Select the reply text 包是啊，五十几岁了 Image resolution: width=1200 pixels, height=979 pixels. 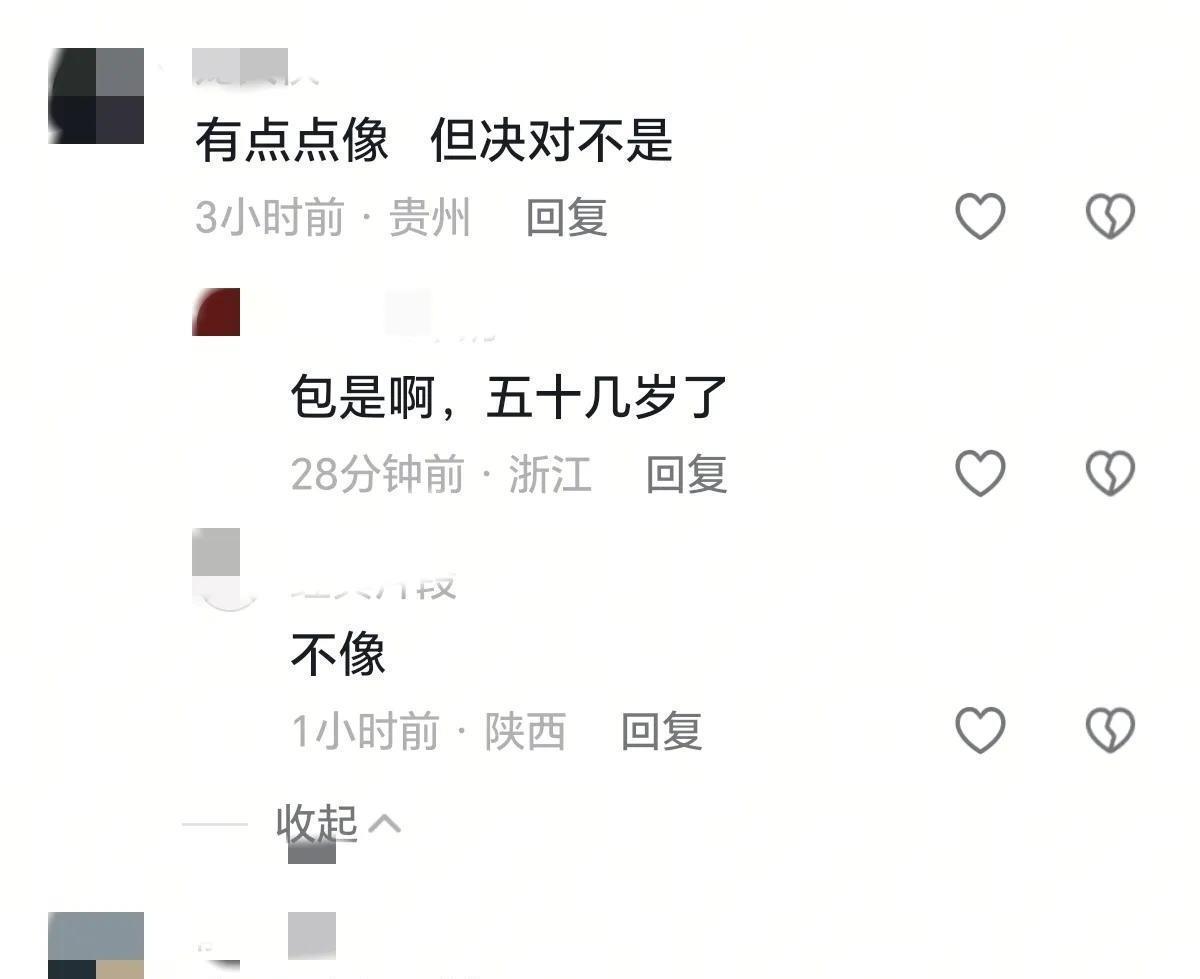click(x=509, y=398)
